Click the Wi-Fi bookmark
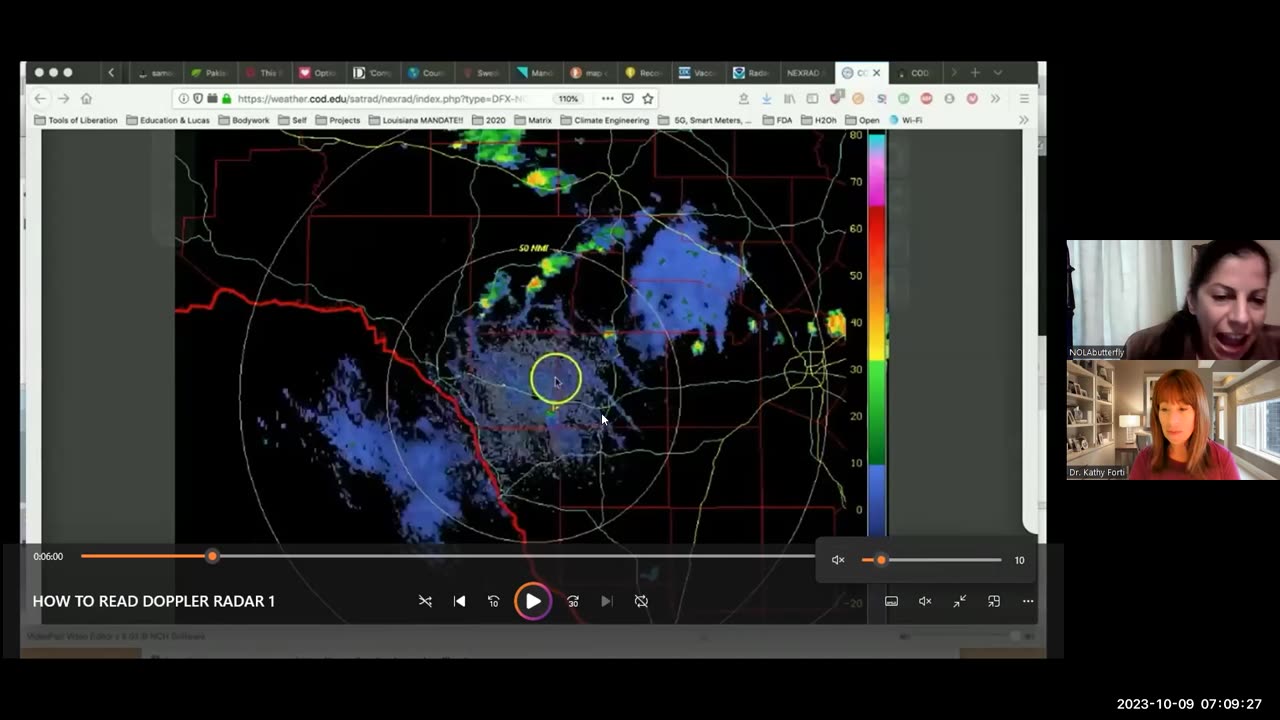The width and height of the screenshot is (1280, 720). pyautogui.click(x=905, y=120)
